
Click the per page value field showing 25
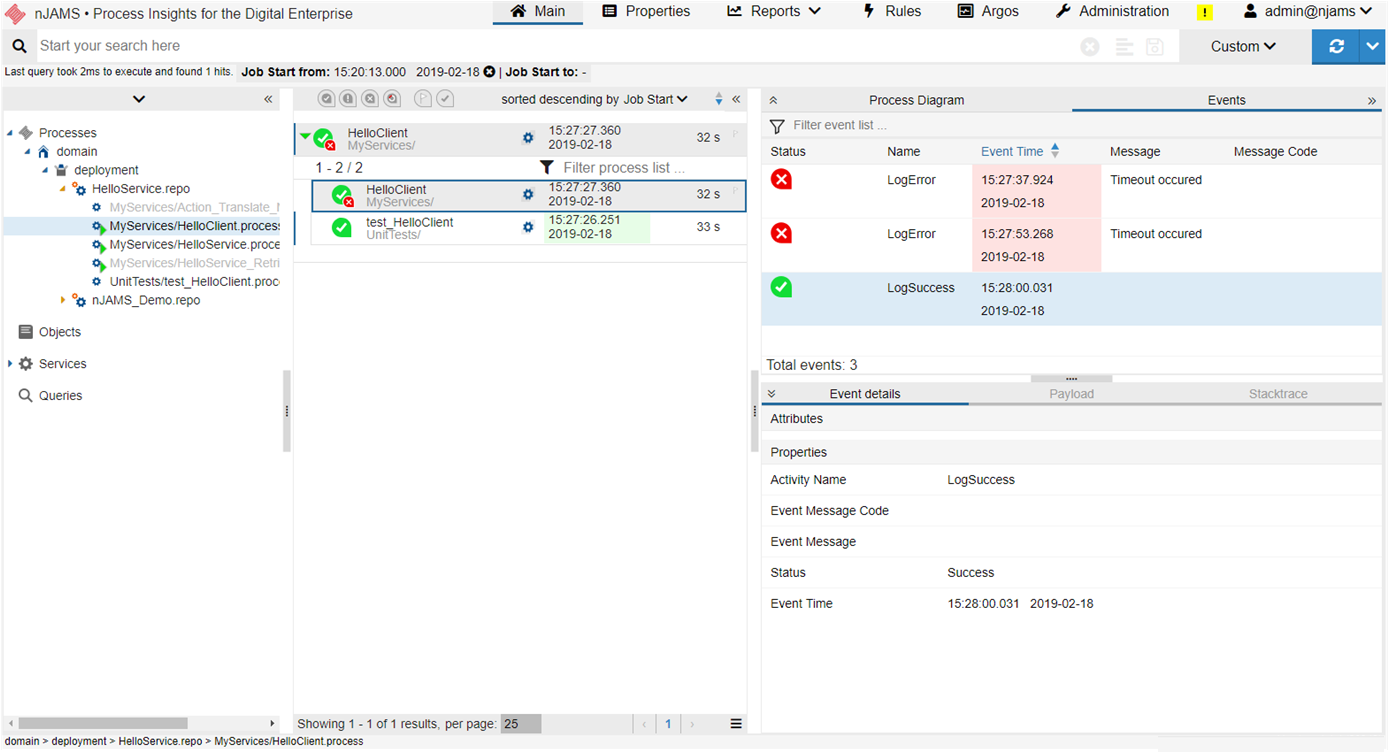click(521, 724)
